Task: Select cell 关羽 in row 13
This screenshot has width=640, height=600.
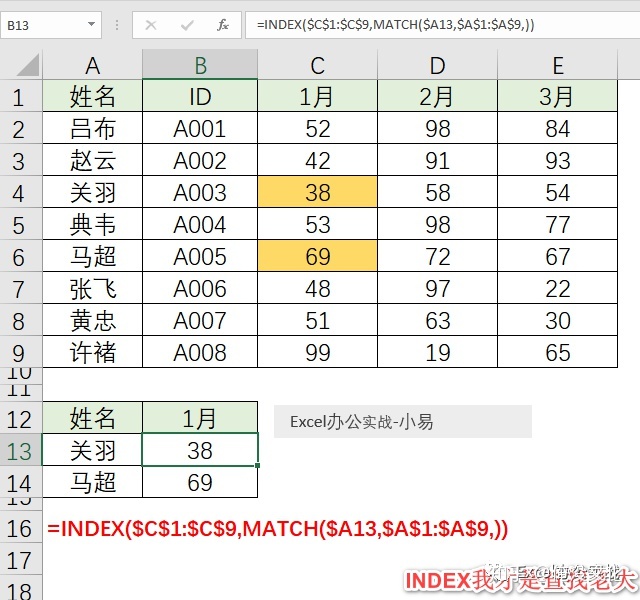Action: (93, 450)
